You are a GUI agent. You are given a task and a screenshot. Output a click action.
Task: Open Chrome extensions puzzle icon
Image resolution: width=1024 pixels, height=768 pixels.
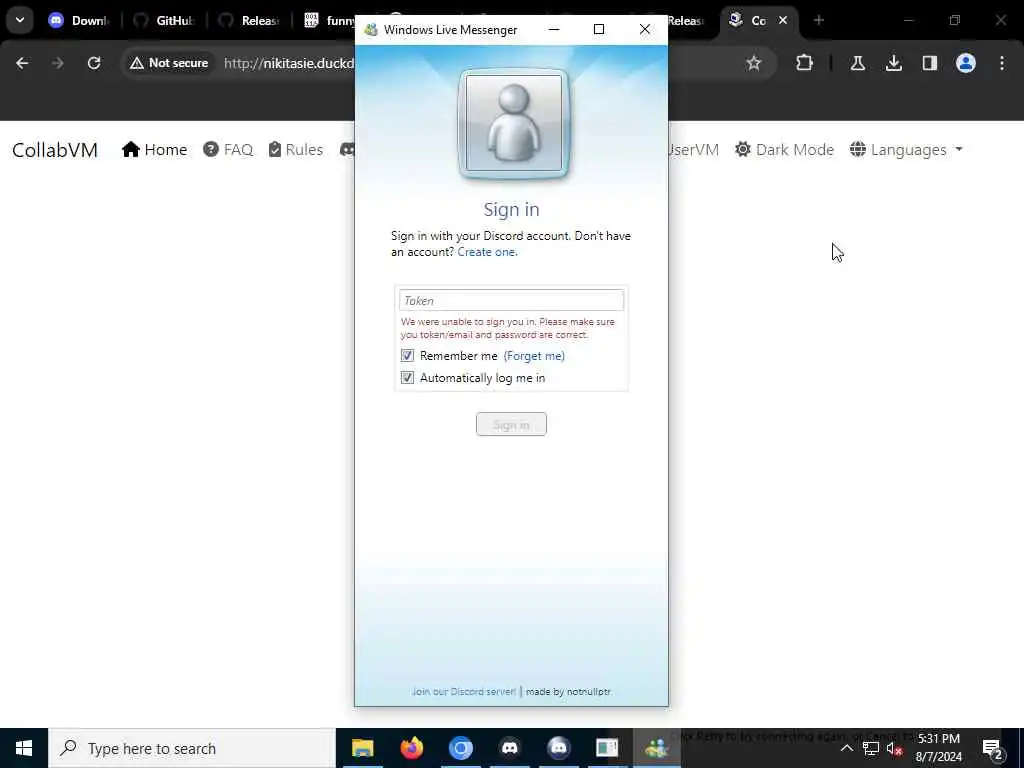[x=805, y=63]
